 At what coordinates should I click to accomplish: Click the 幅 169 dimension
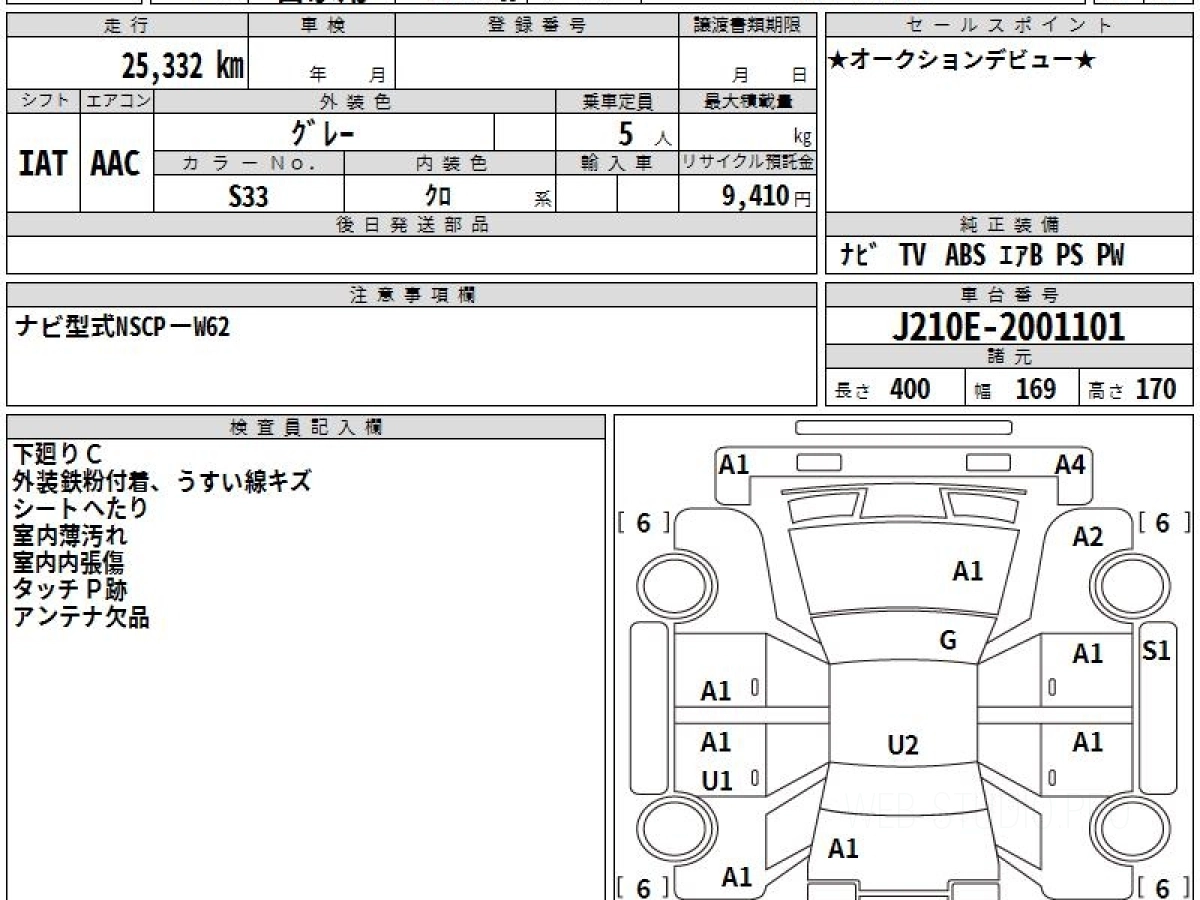(1015, 389)
